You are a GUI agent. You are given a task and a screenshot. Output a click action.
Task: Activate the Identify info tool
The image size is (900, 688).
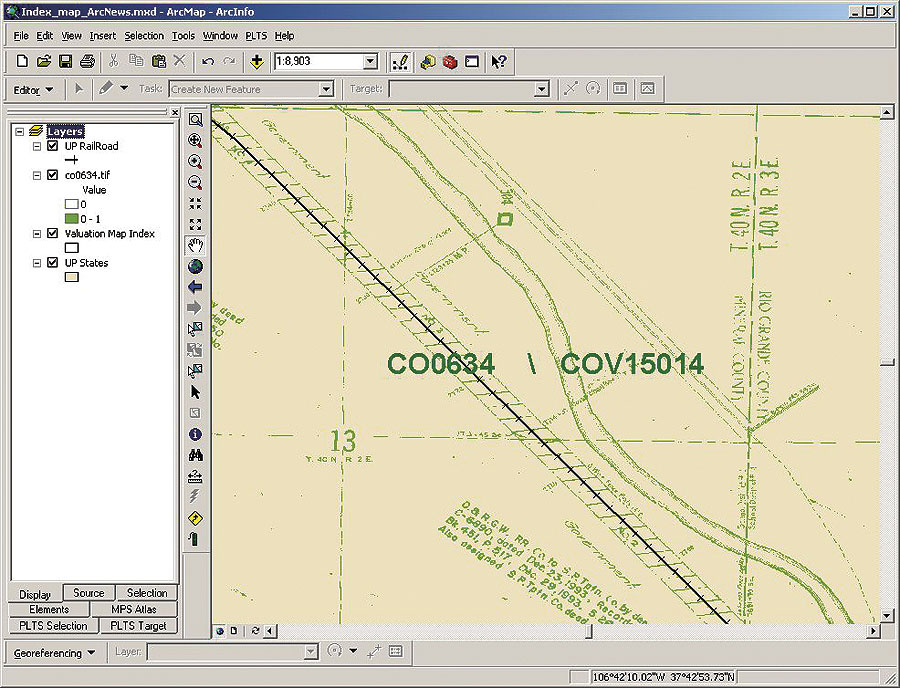(195, 434)
